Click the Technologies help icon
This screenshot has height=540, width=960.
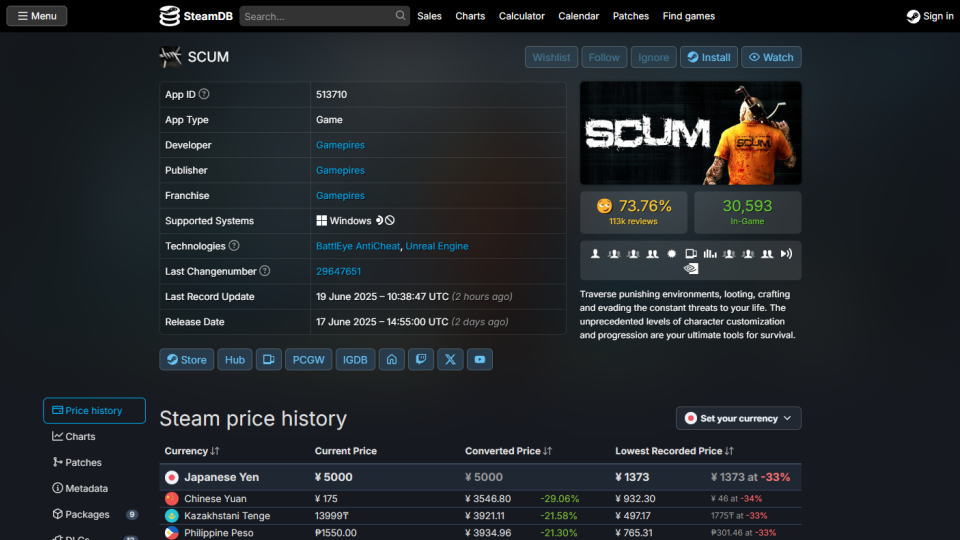coord(234,246)
